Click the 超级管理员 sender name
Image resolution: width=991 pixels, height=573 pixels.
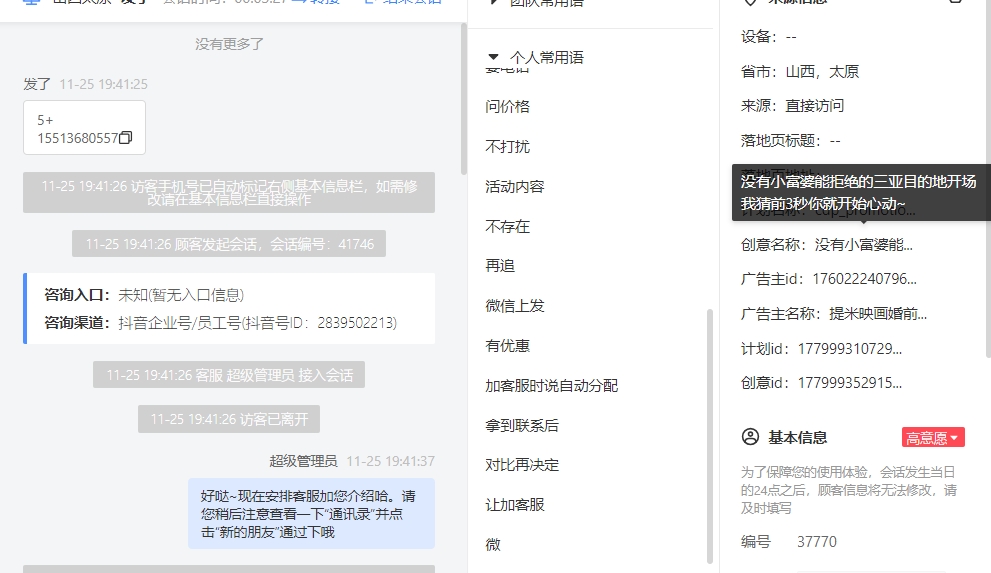303,461
